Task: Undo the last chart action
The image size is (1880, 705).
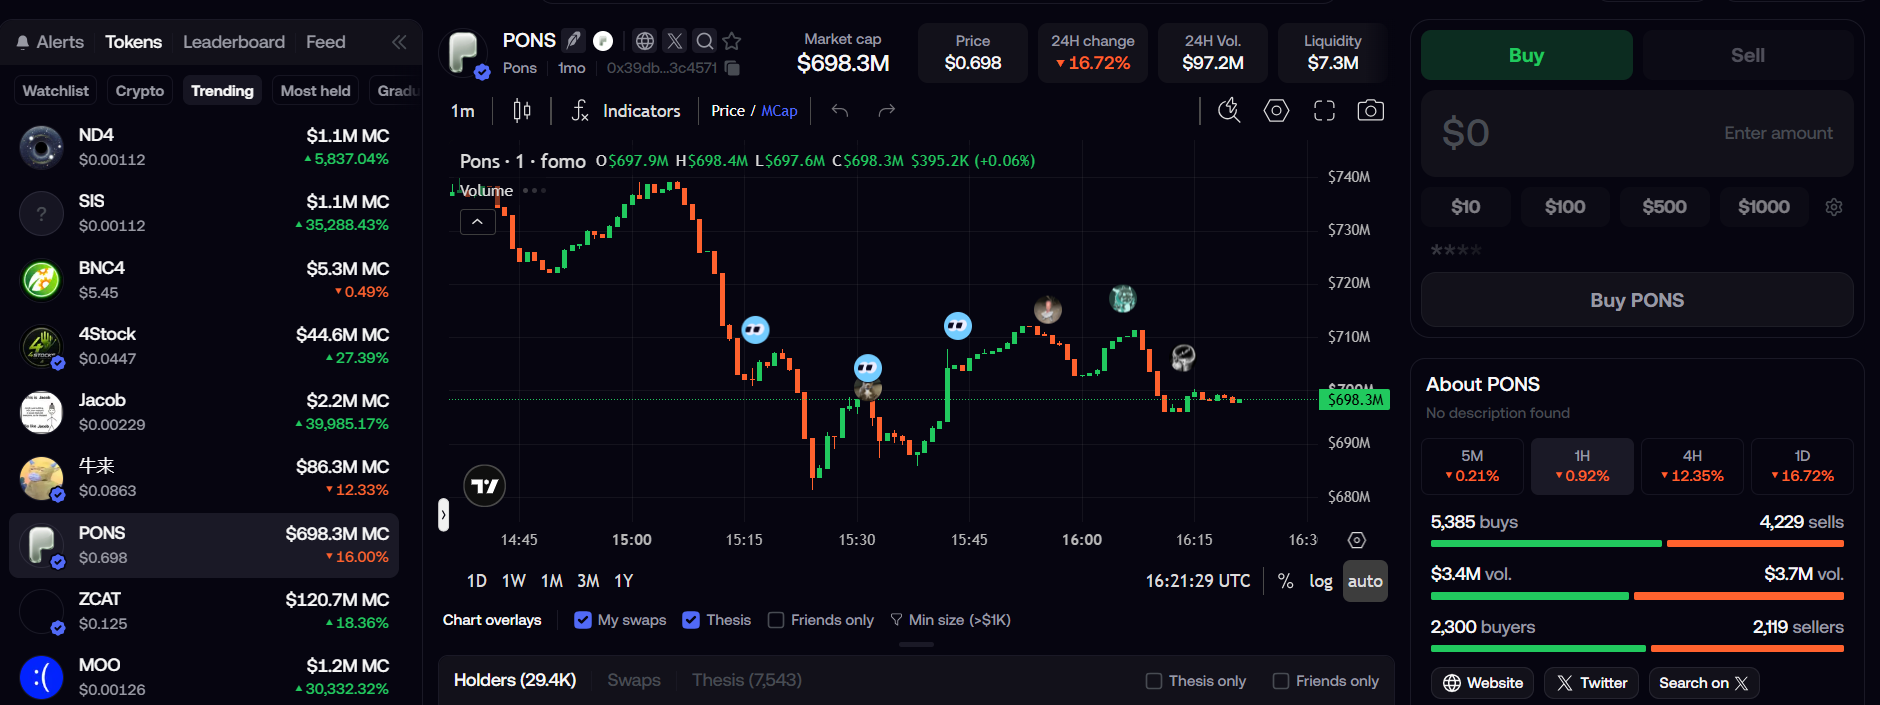Action: [x=840, y=111]
